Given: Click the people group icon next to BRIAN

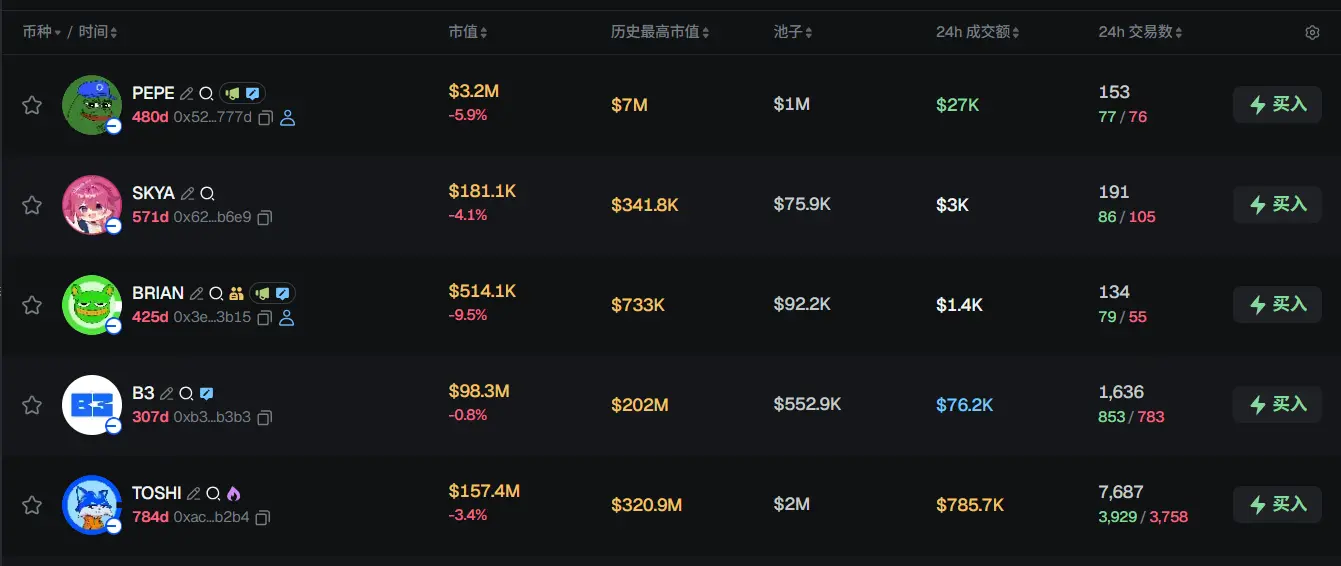Looking at the screenshot, I should click(236, 294).
